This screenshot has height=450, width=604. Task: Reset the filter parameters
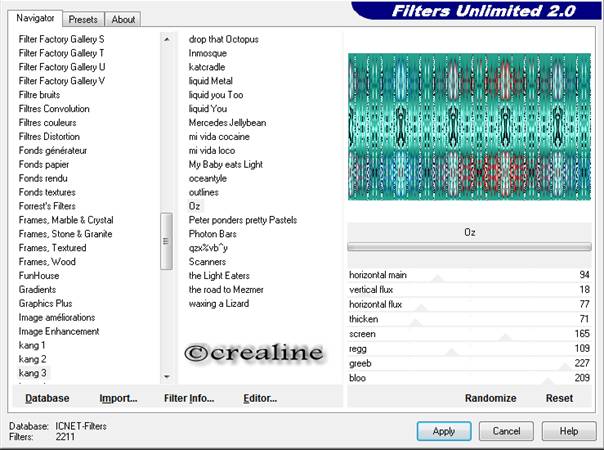(559, 398)
